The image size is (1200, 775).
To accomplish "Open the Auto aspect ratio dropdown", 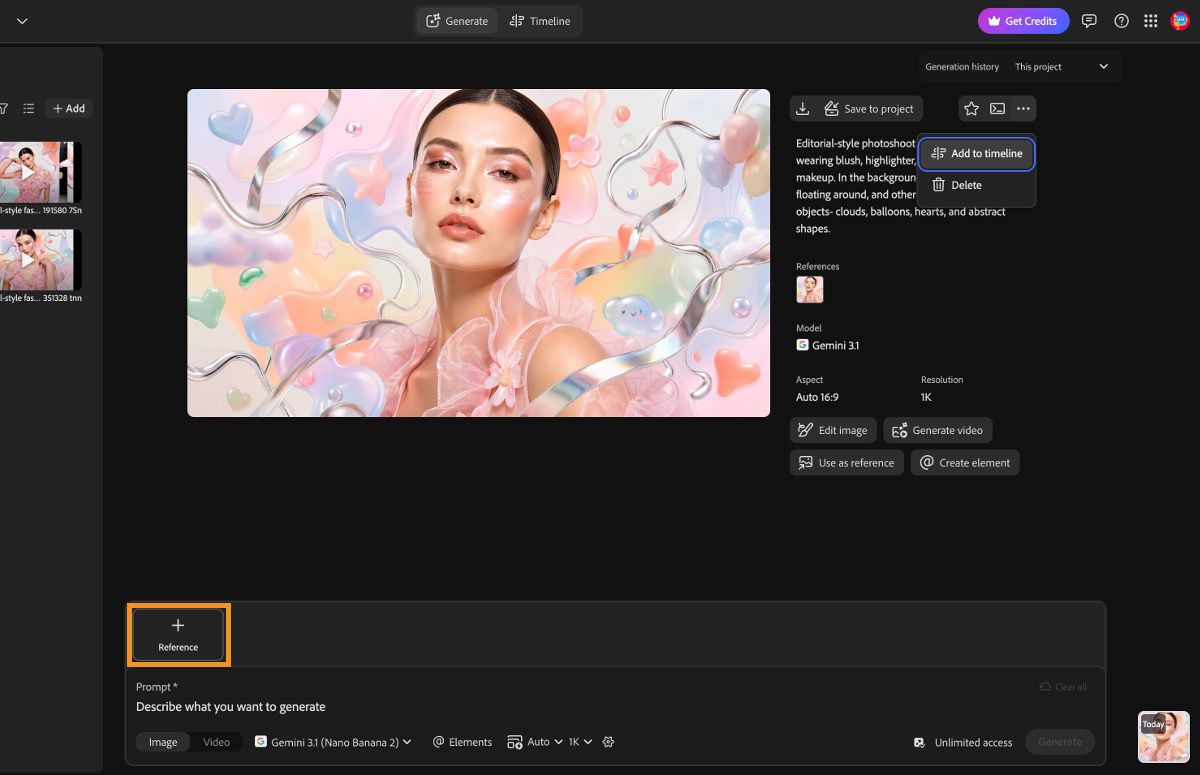I will coord(534,742).
